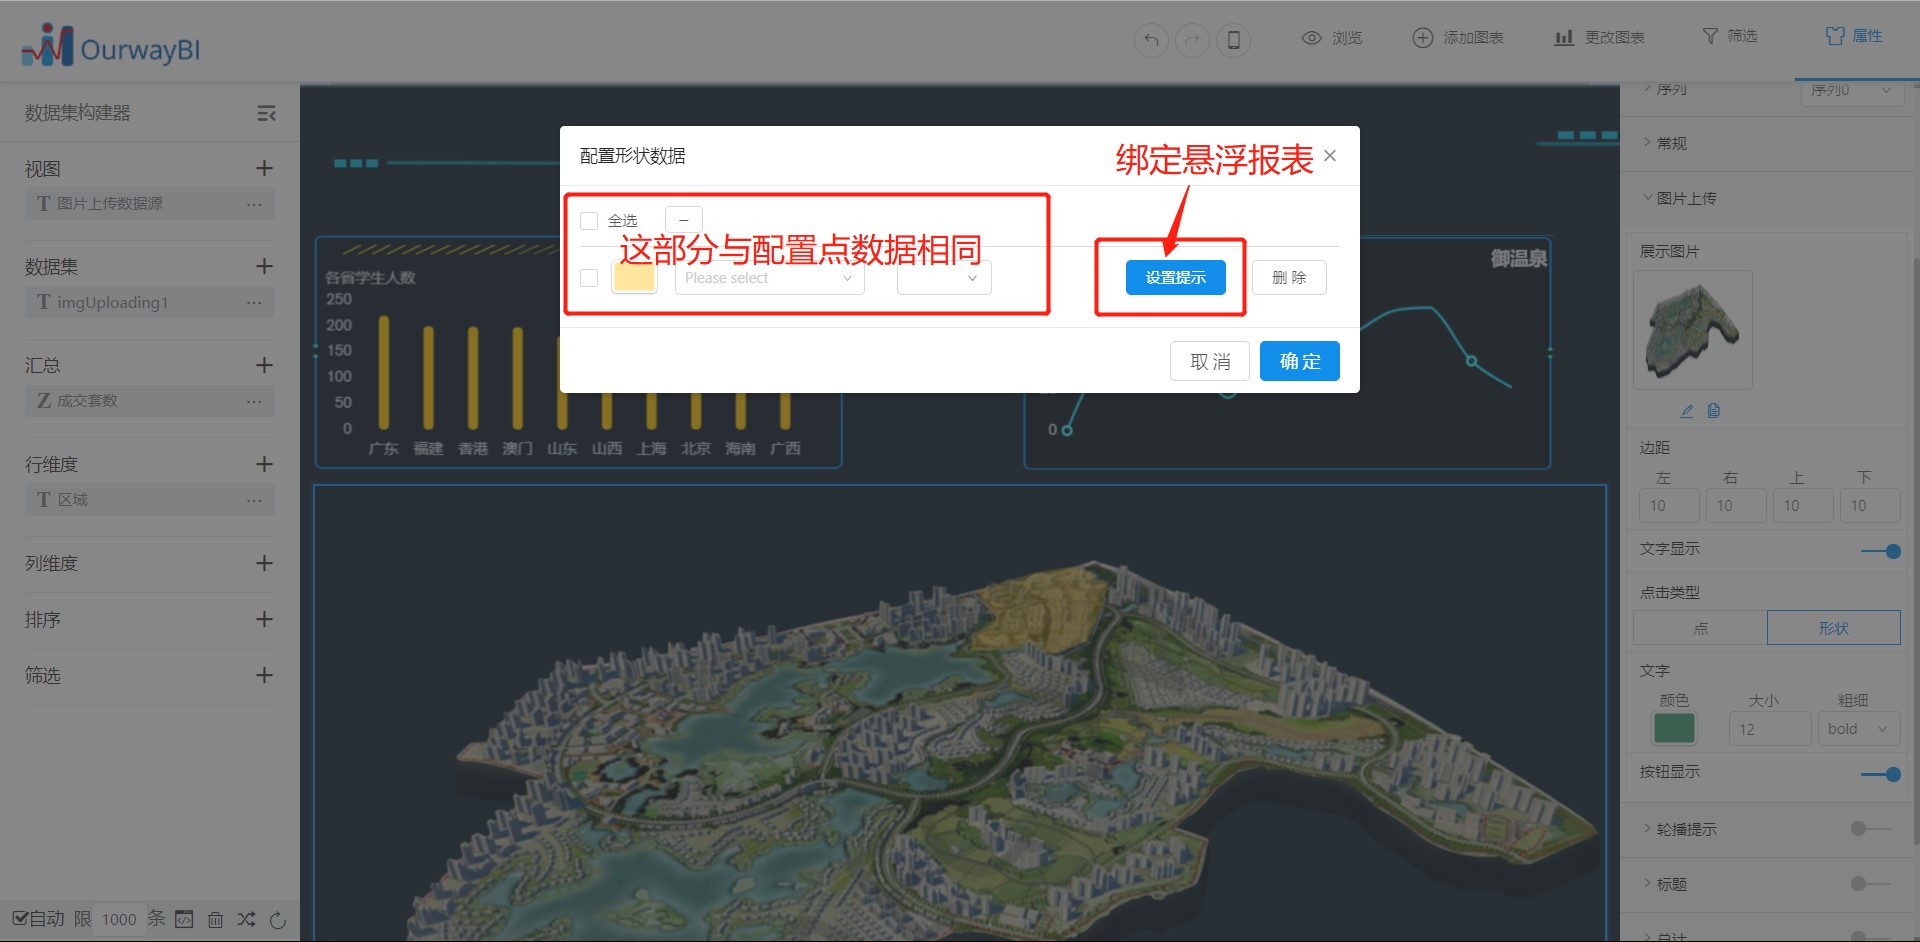Open more options for 区域

pos(254,500)
